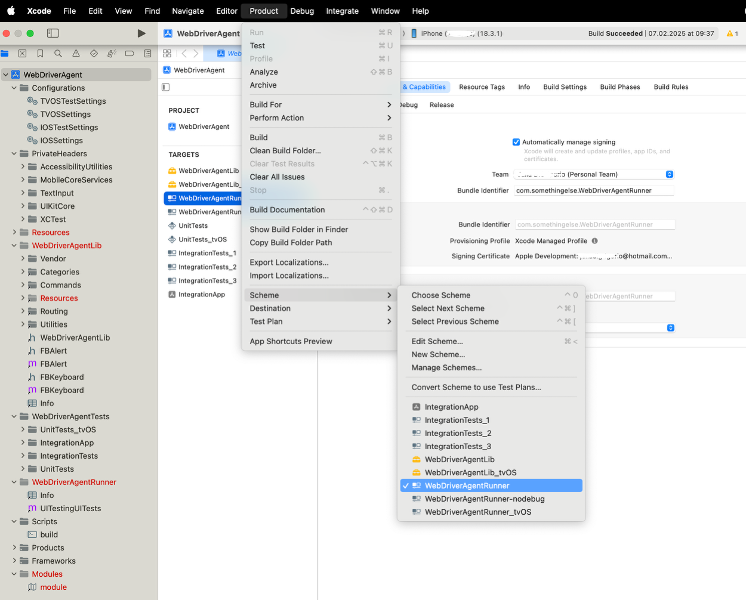
Task: Switch to Build Settings tab
Action: 565,87
